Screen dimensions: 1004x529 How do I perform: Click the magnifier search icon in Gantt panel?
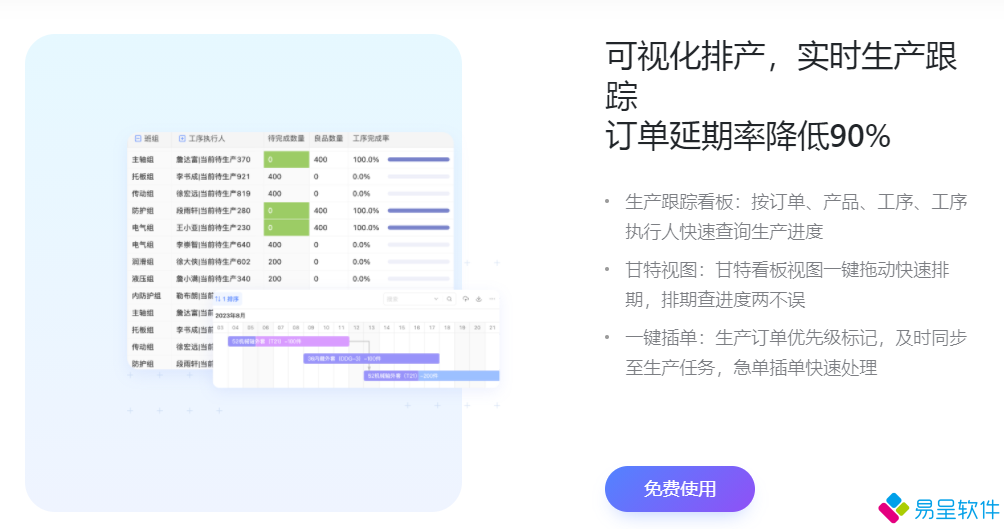(x=450, y=299)
